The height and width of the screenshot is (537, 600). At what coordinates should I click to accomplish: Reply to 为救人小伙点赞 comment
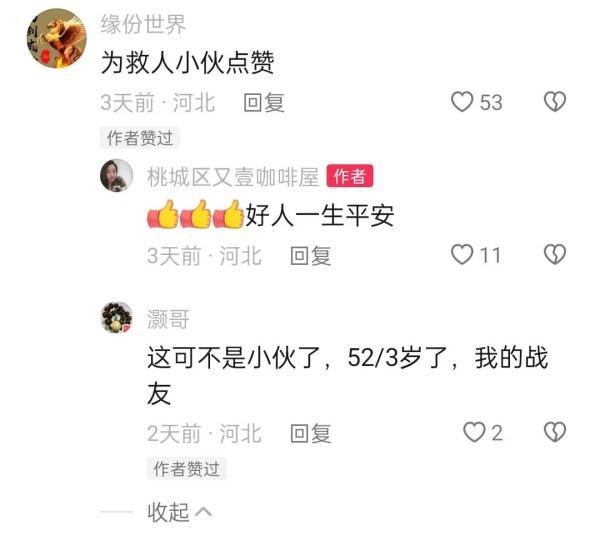264,103
